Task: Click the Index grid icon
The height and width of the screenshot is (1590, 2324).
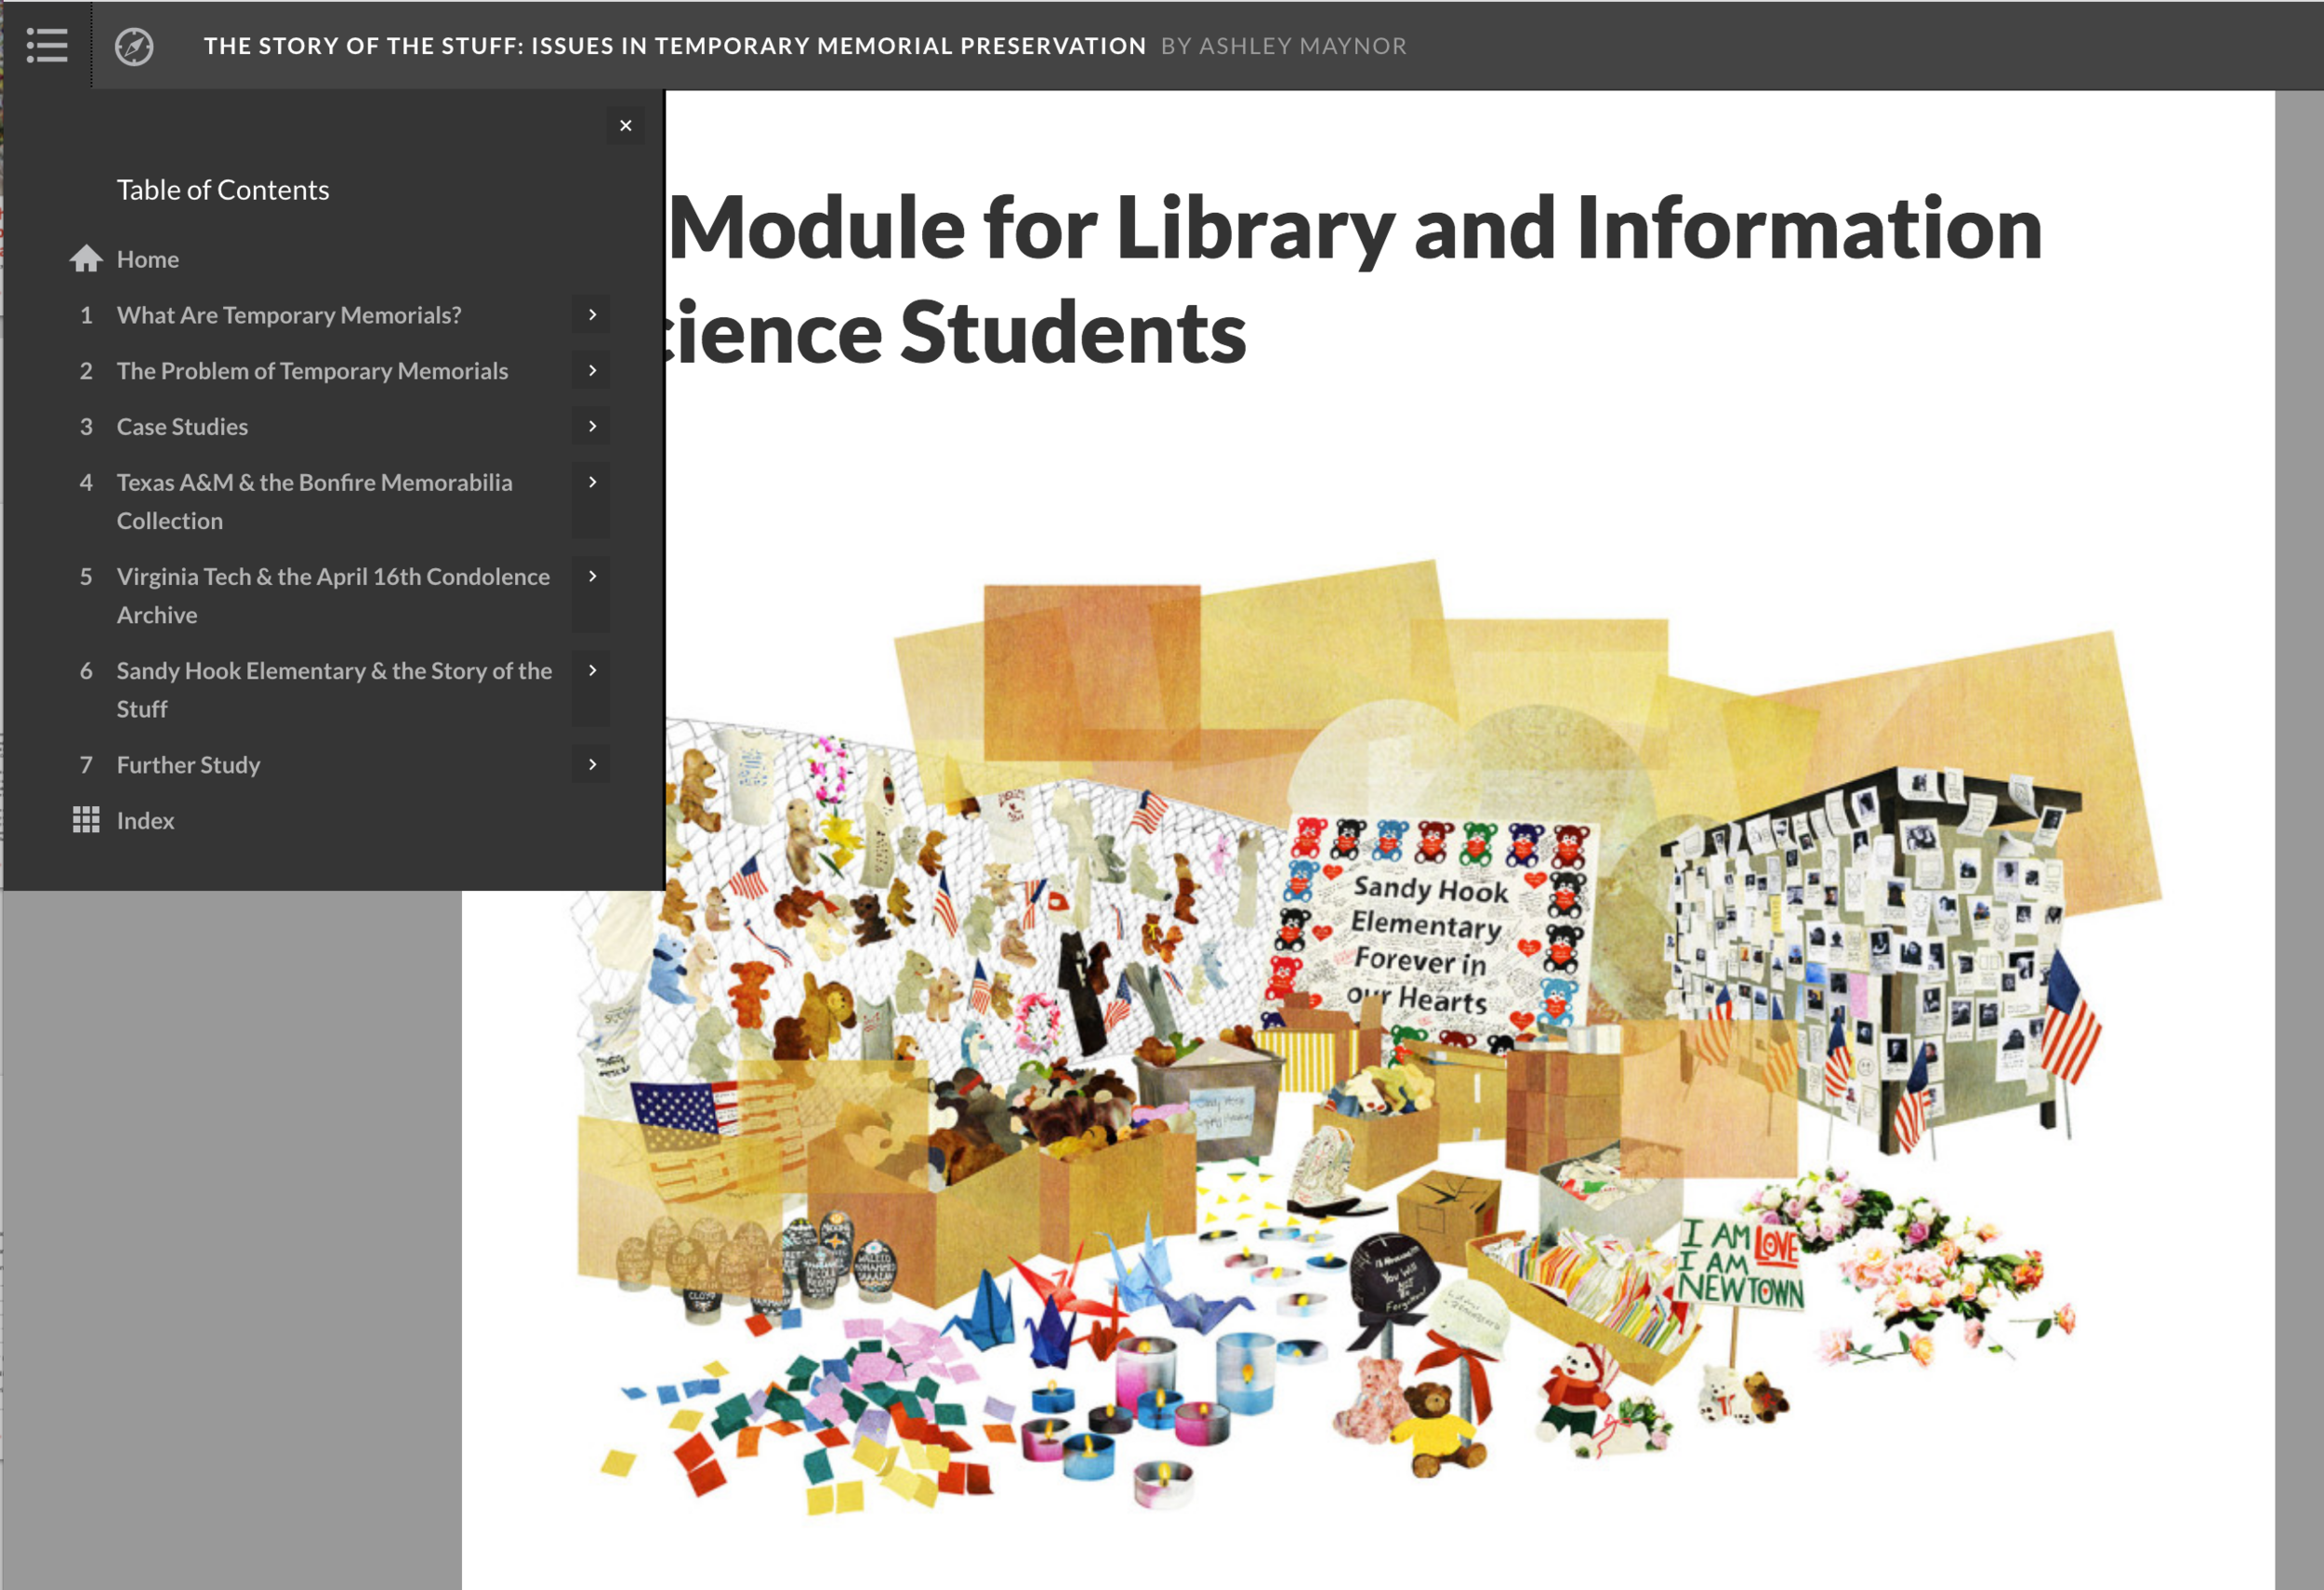Action: coord(86,820)
